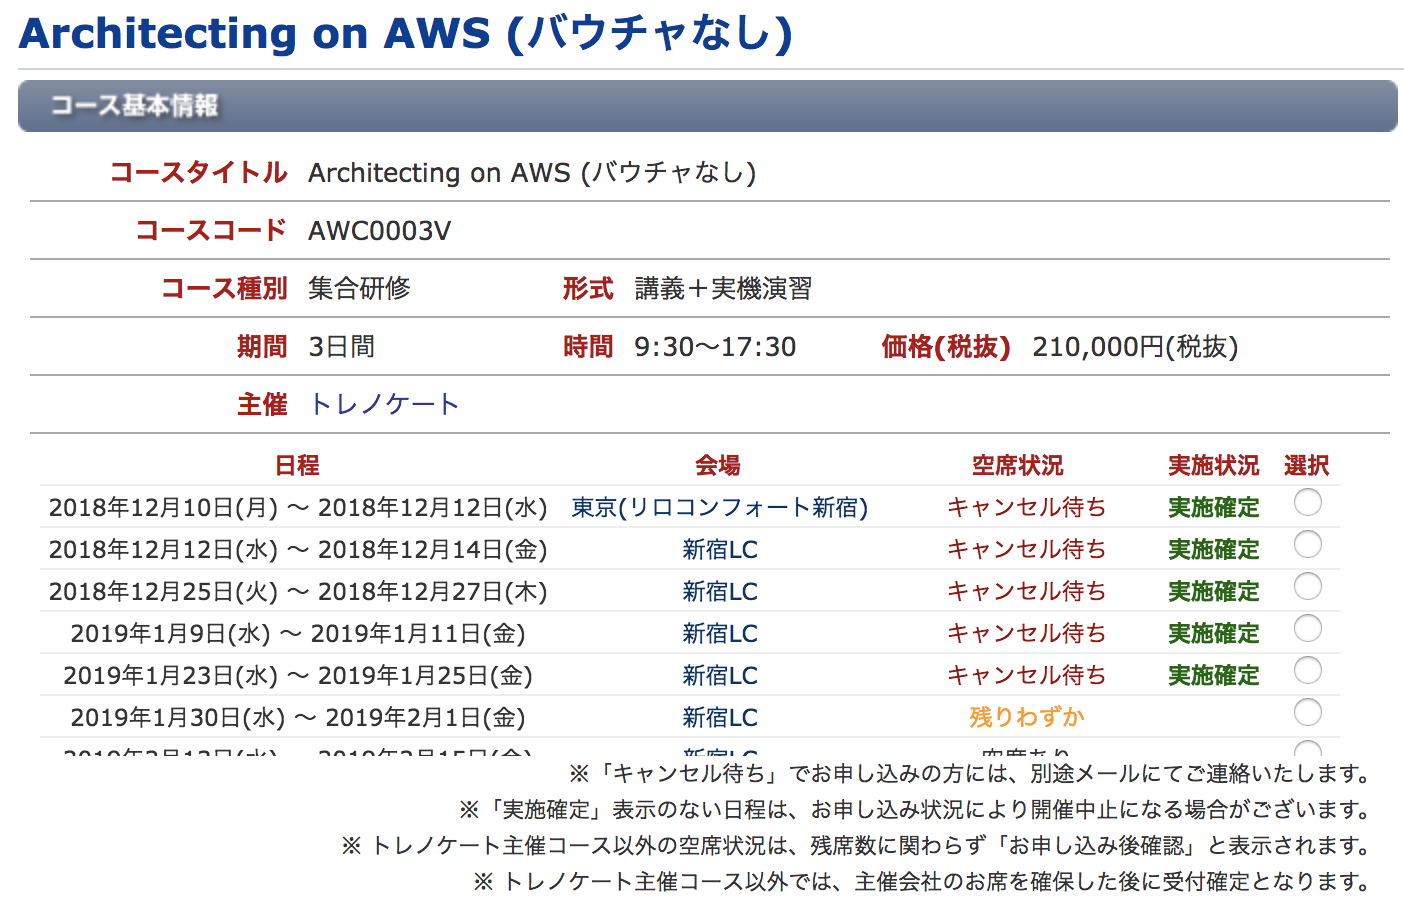
Task: Click format value 講義+実機演習
Action: [723, 289]
